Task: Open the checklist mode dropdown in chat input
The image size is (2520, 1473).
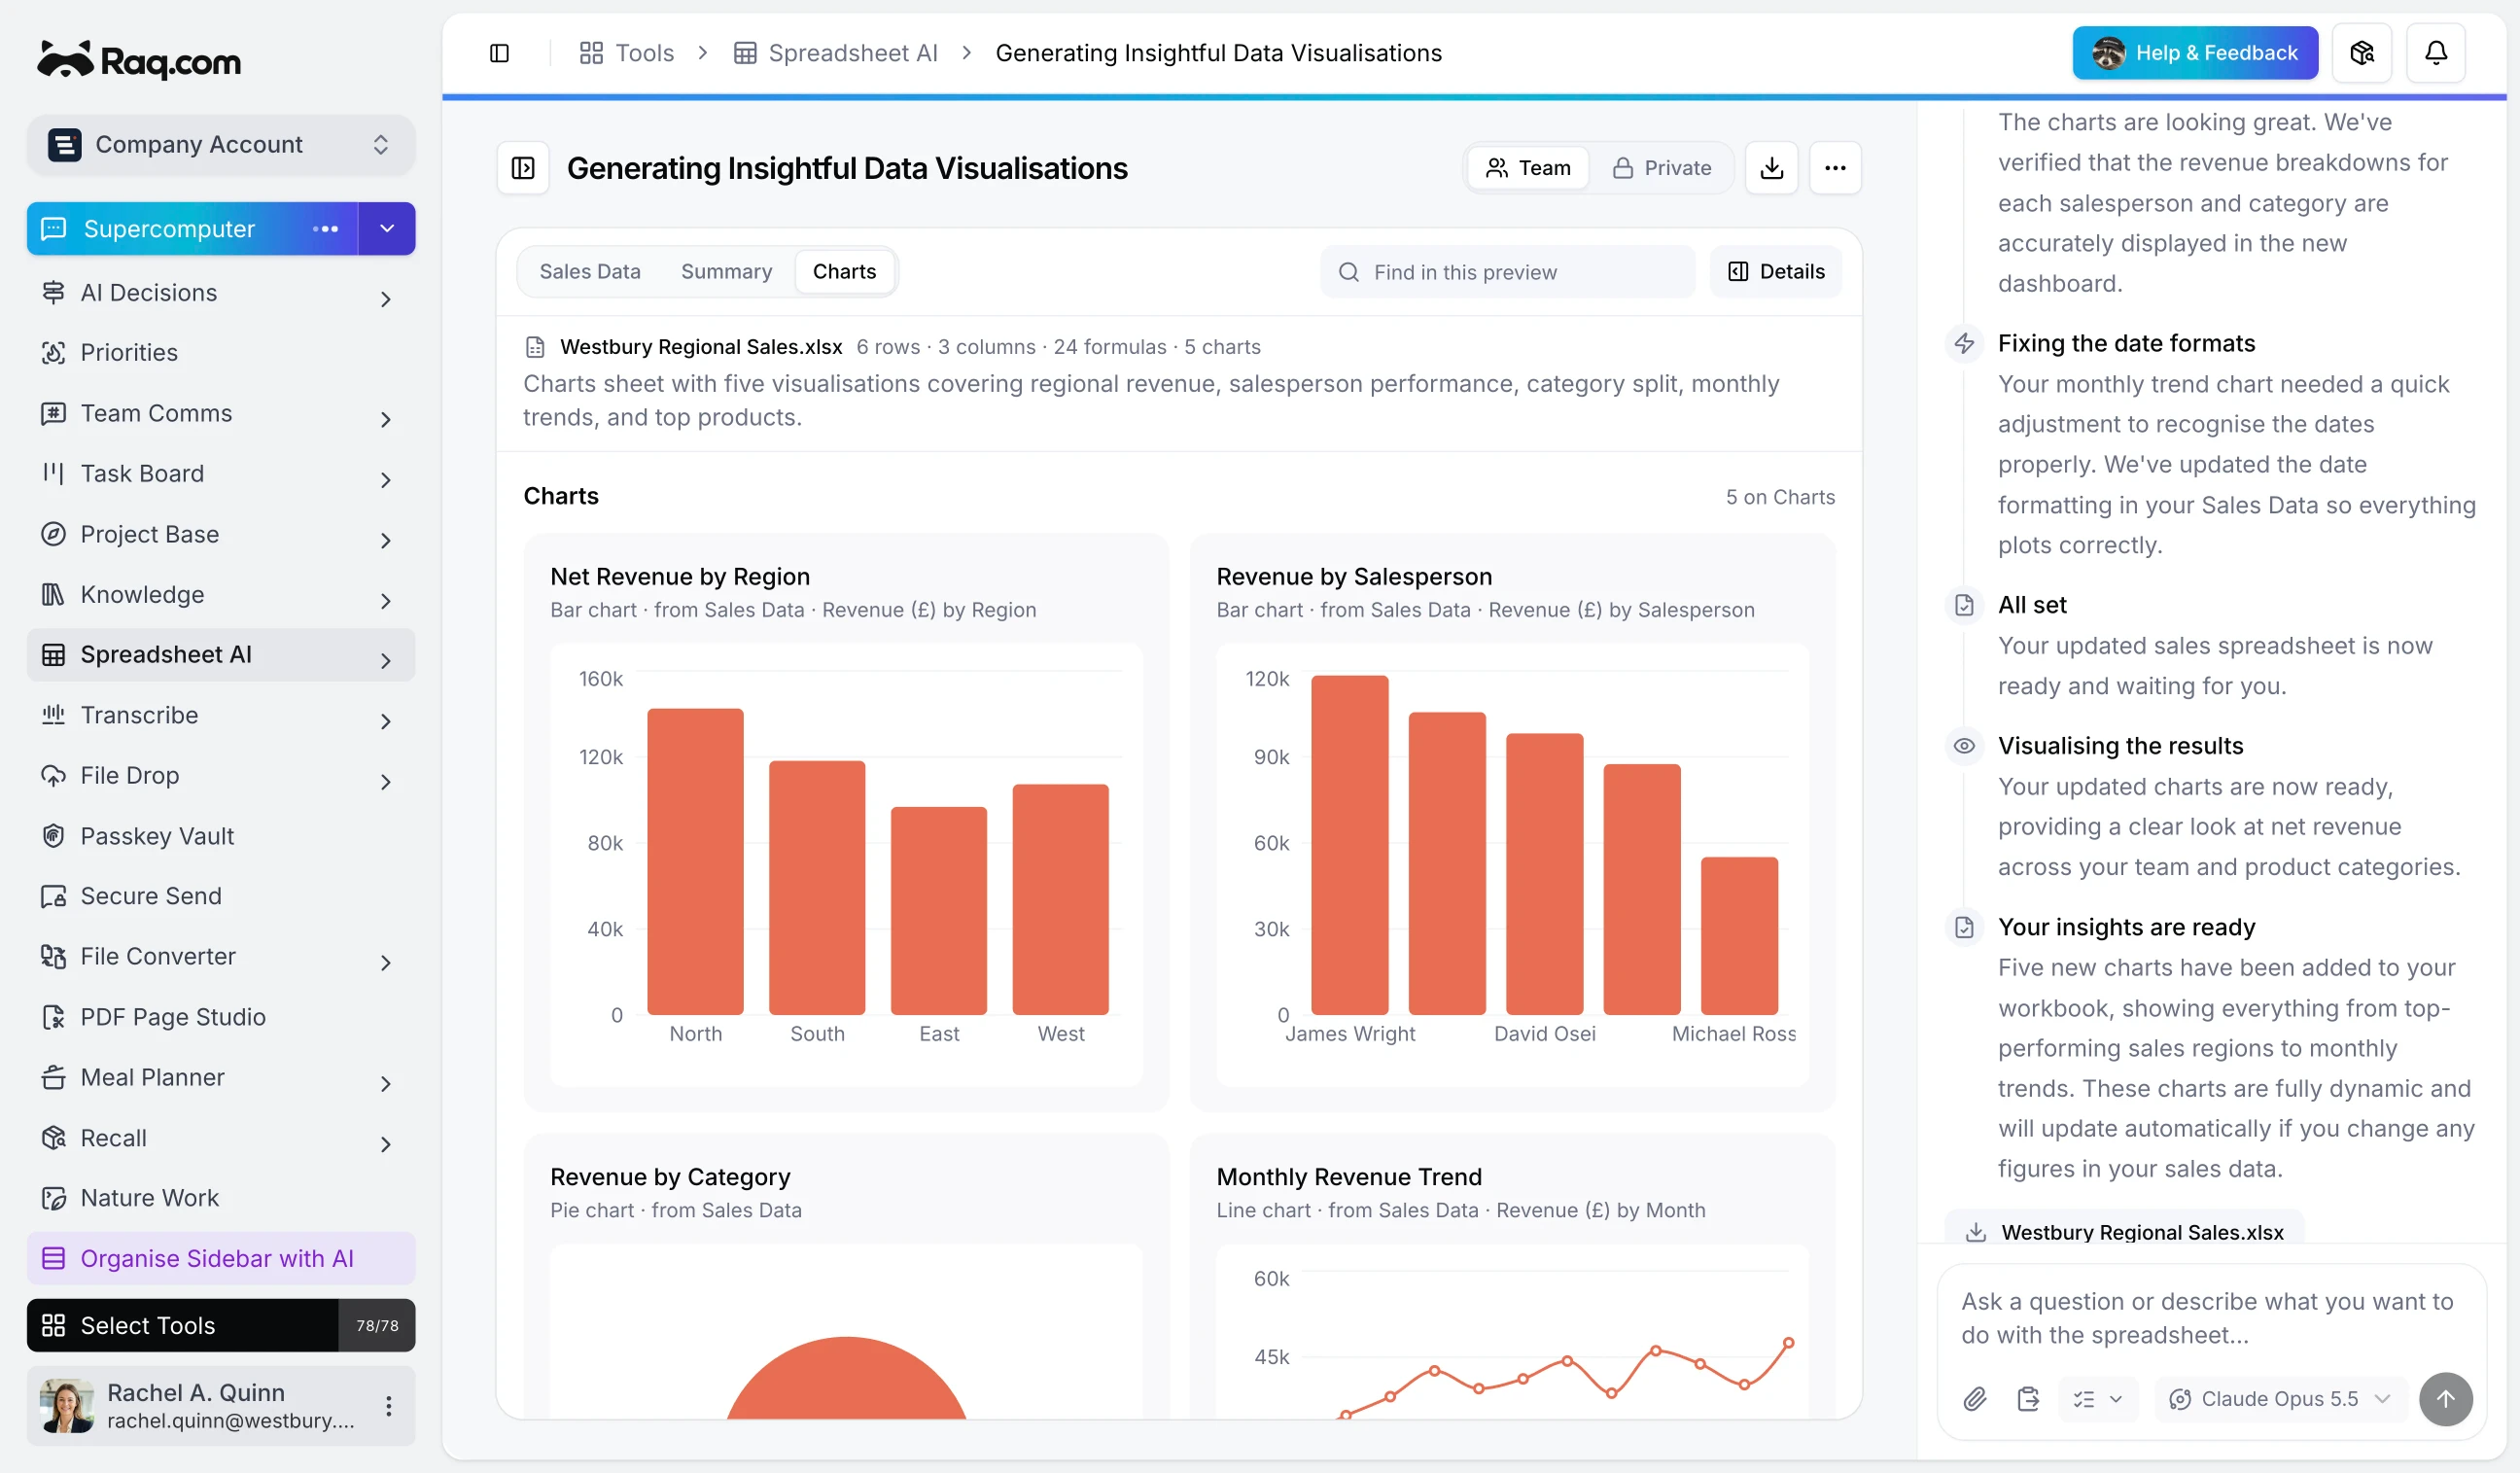Action: 2097,1398
